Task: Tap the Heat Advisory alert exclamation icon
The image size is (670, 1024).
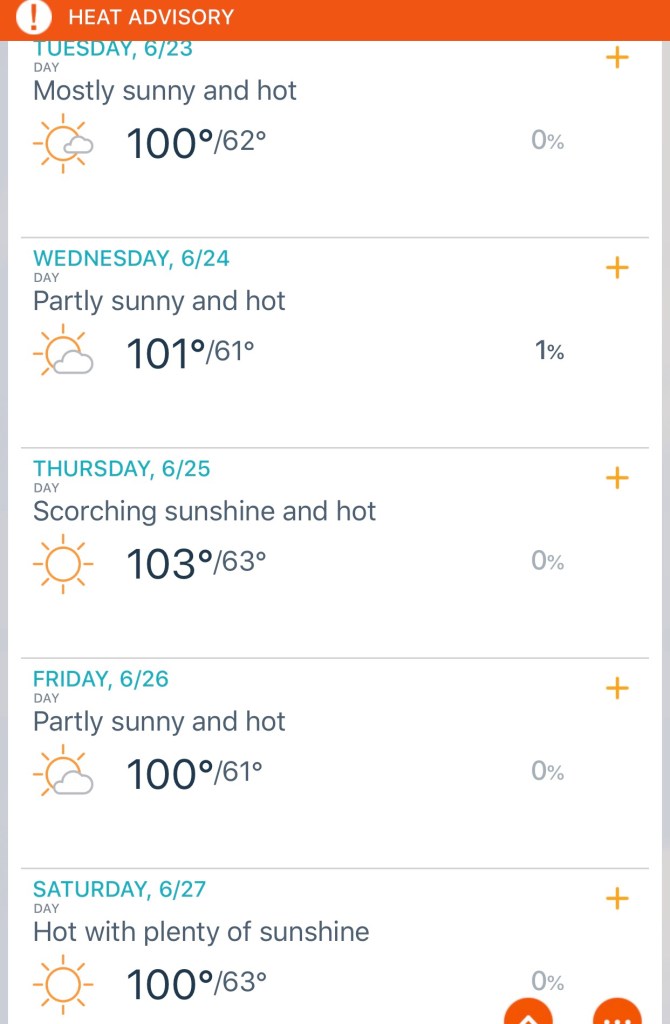Action: pos(37,17)
